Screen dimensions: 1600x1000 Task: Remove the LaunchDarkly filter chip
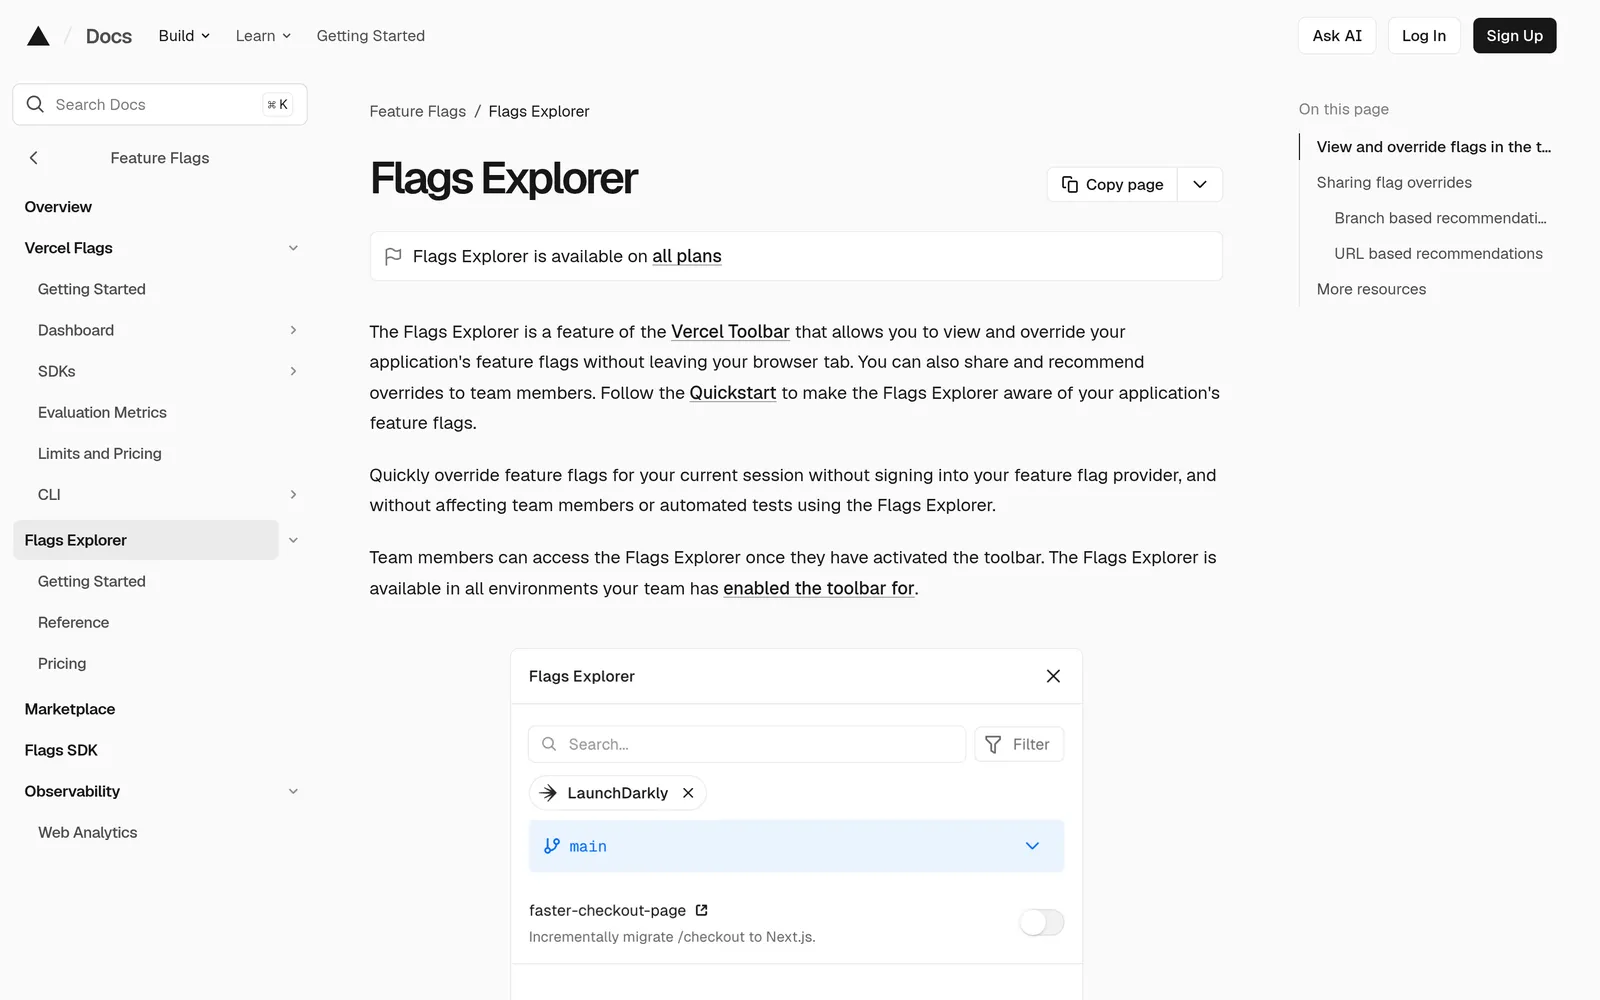pos(688,793)
